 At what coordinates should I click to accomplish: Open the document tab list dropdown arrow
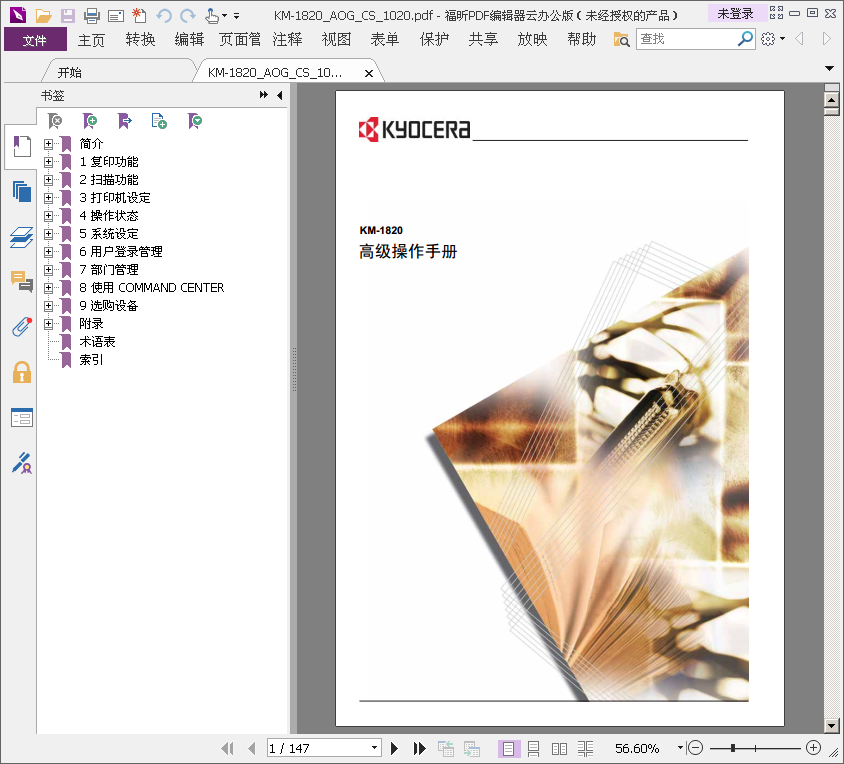(x=829, y=68)
